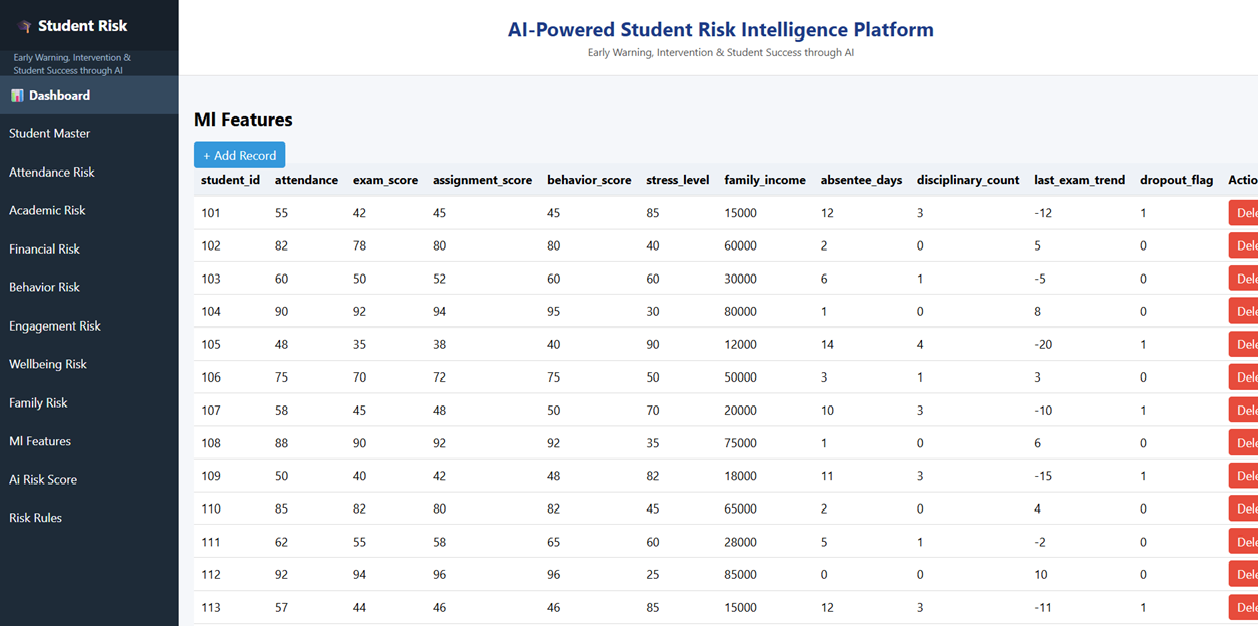
Task: Navigate to Student Master
Action: point(49,133)
